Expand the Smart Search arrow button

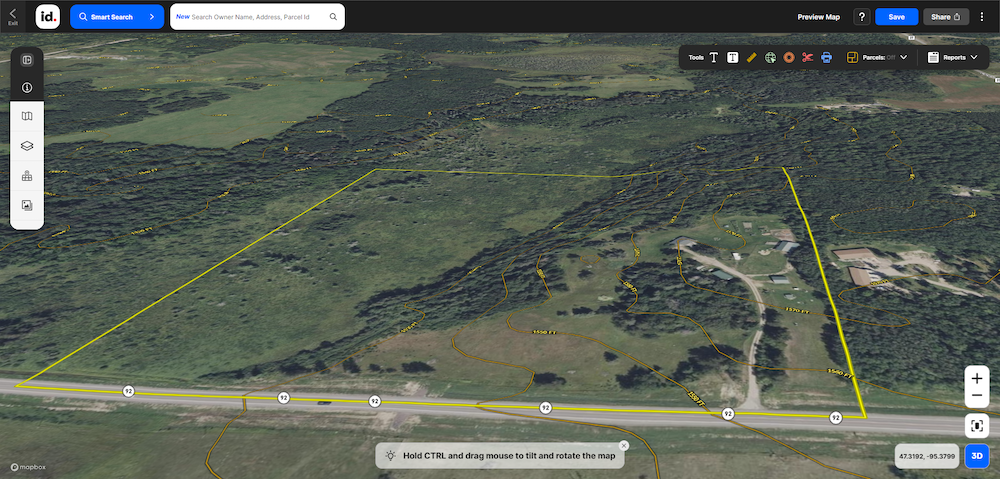pos(151,17)
